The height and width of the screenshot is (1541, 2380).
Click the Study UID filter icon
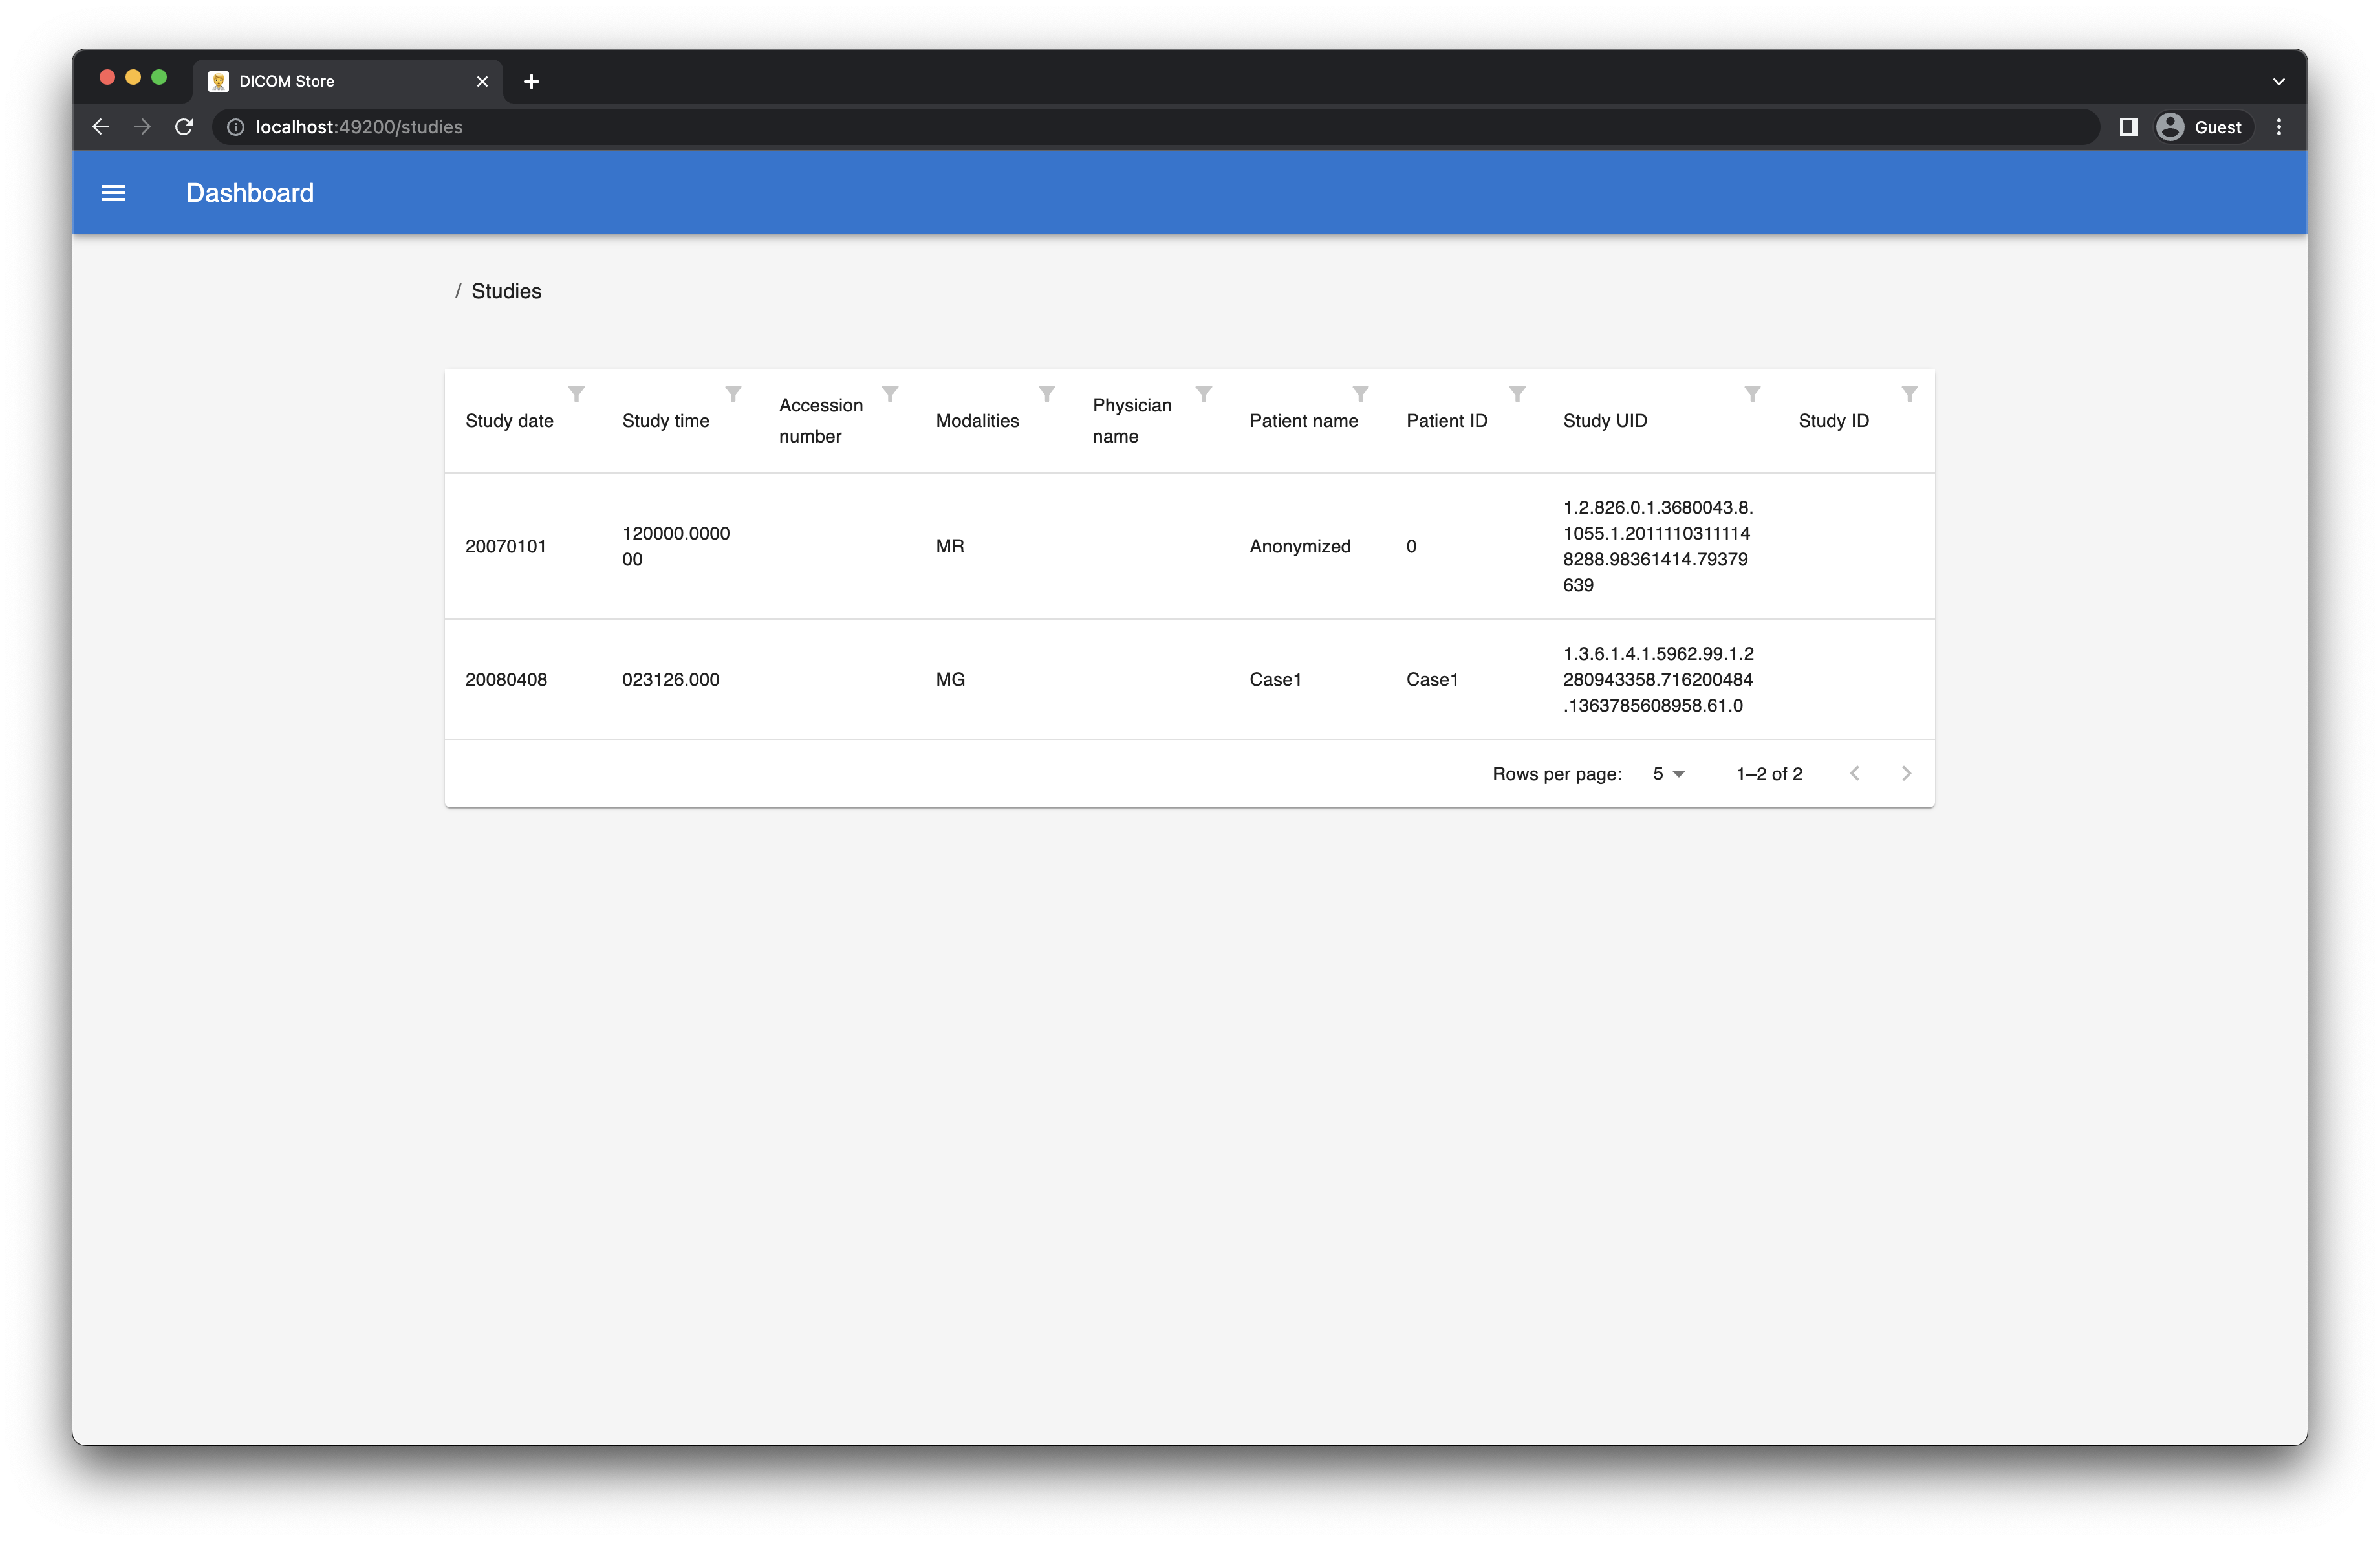tap(1752, 394)
